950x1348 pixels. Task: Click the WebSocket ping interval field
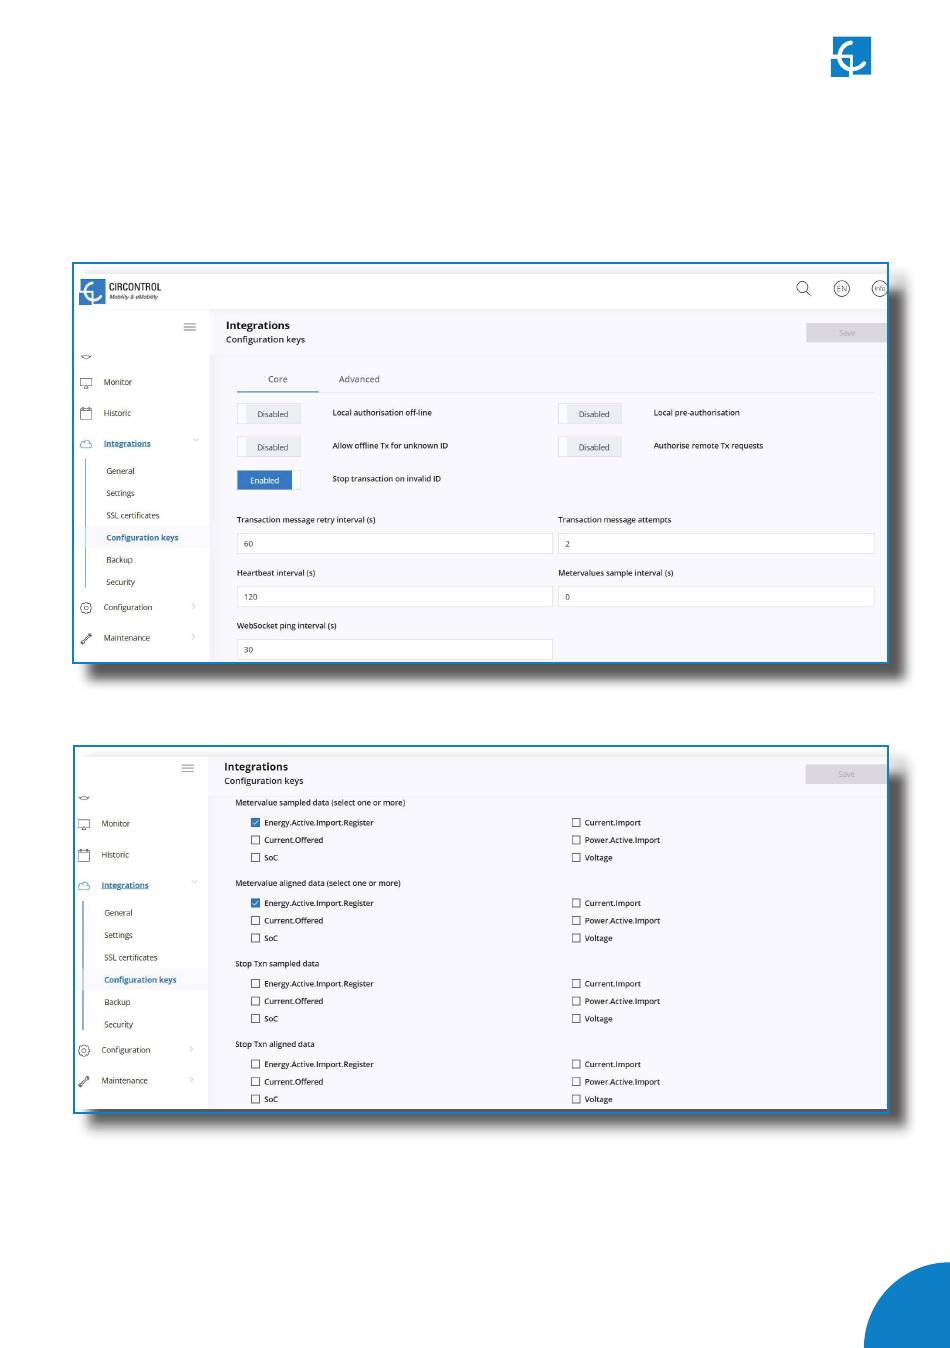click(394, 650)
